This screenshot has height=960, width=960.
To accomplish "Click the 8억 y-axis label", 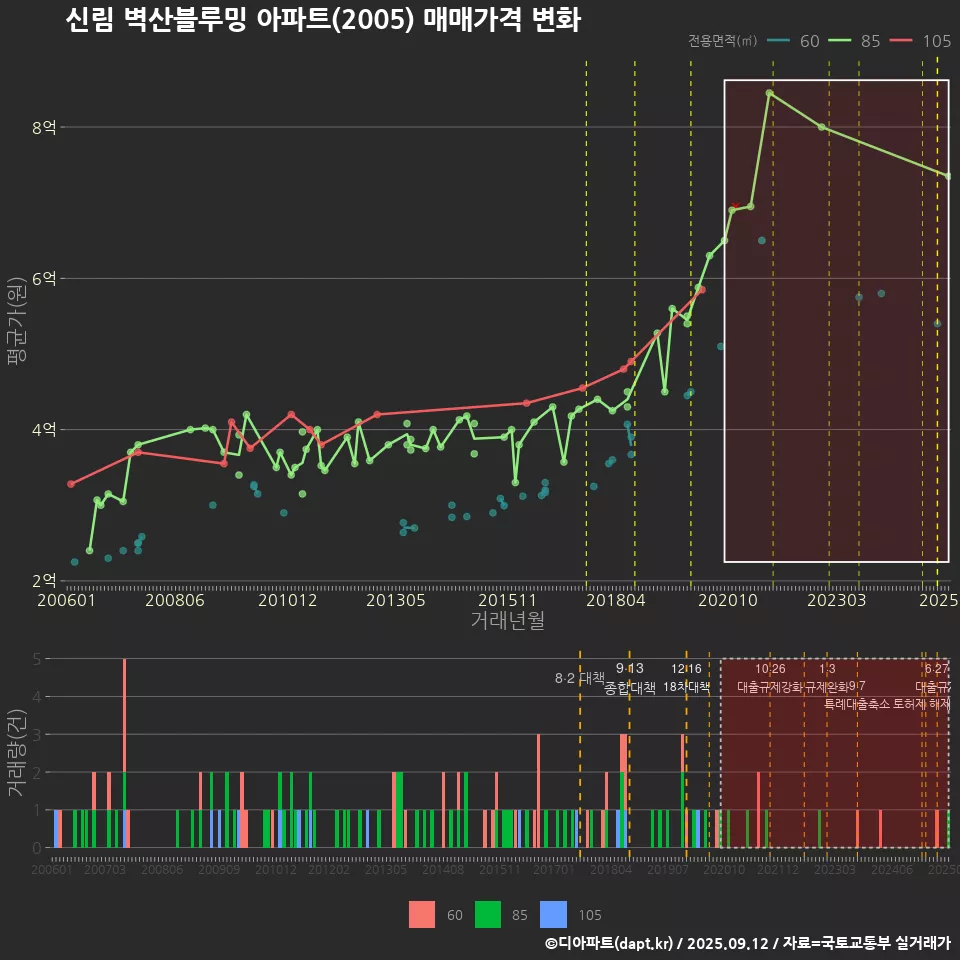I will pos(44,127).
